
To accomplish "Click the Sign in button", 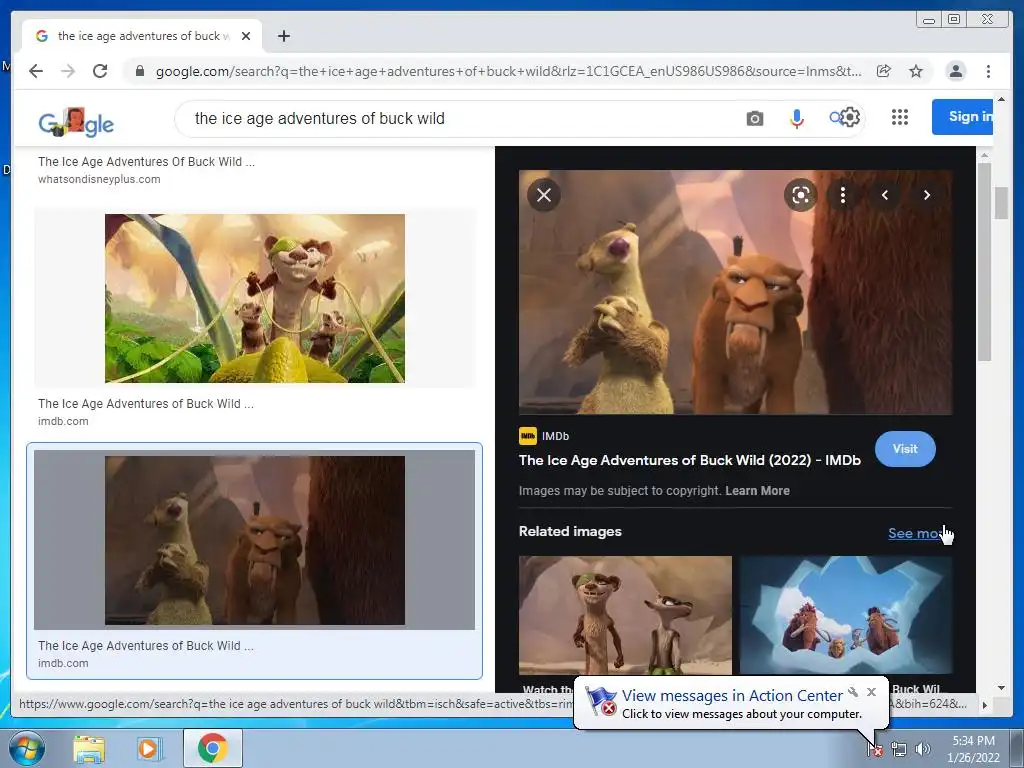I will (x=963, y=117).
